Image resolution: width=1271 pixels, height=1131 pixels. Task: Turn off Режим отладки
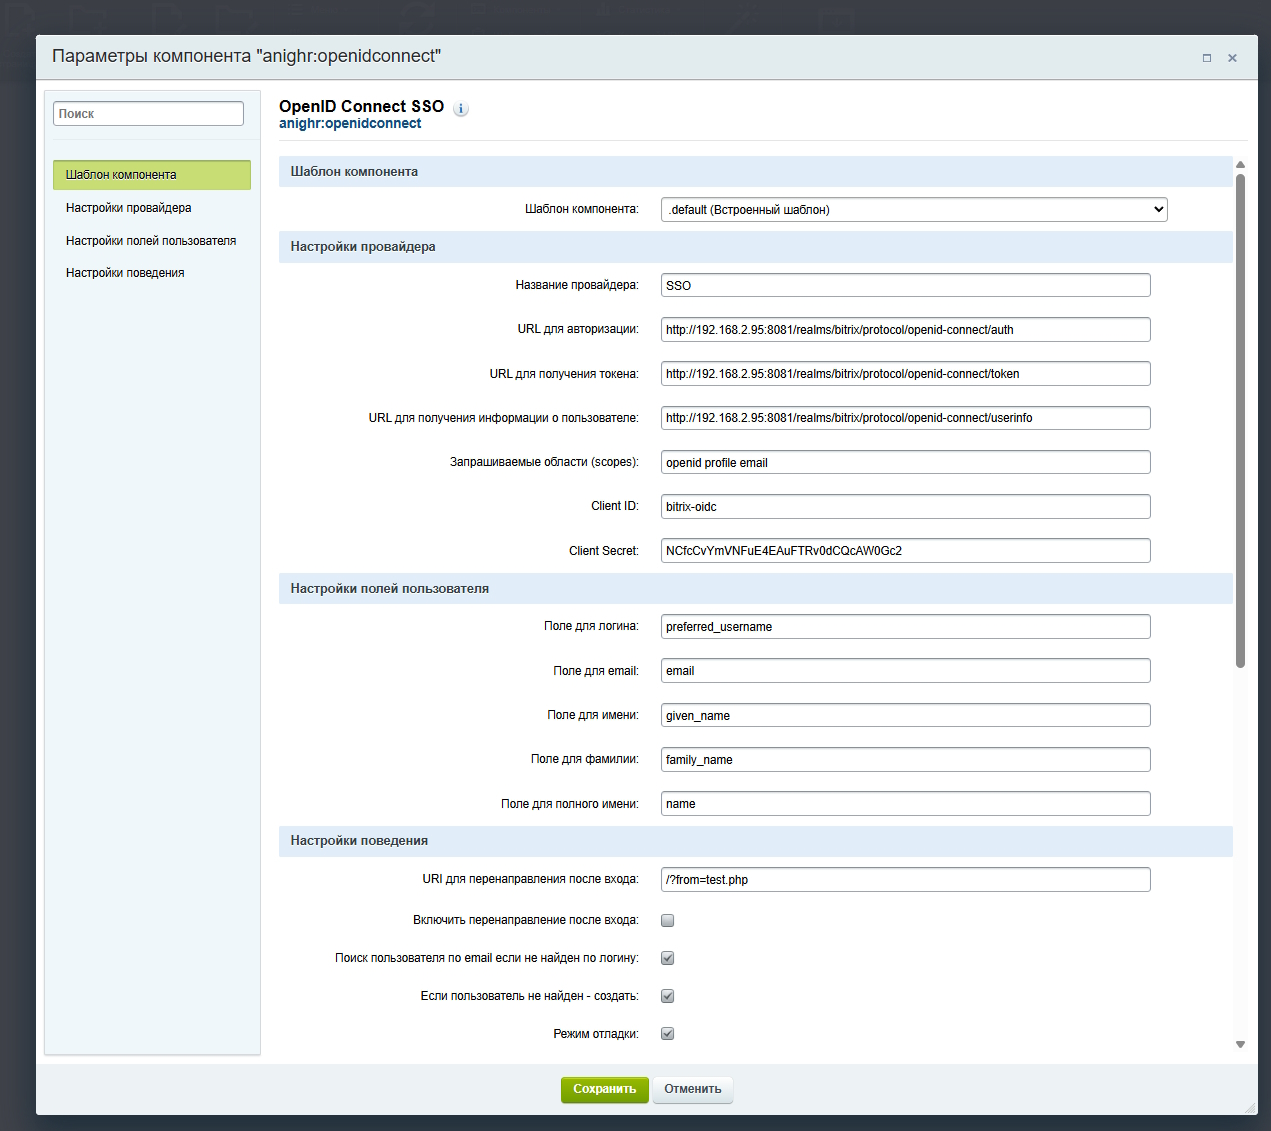pos(667,1033)
